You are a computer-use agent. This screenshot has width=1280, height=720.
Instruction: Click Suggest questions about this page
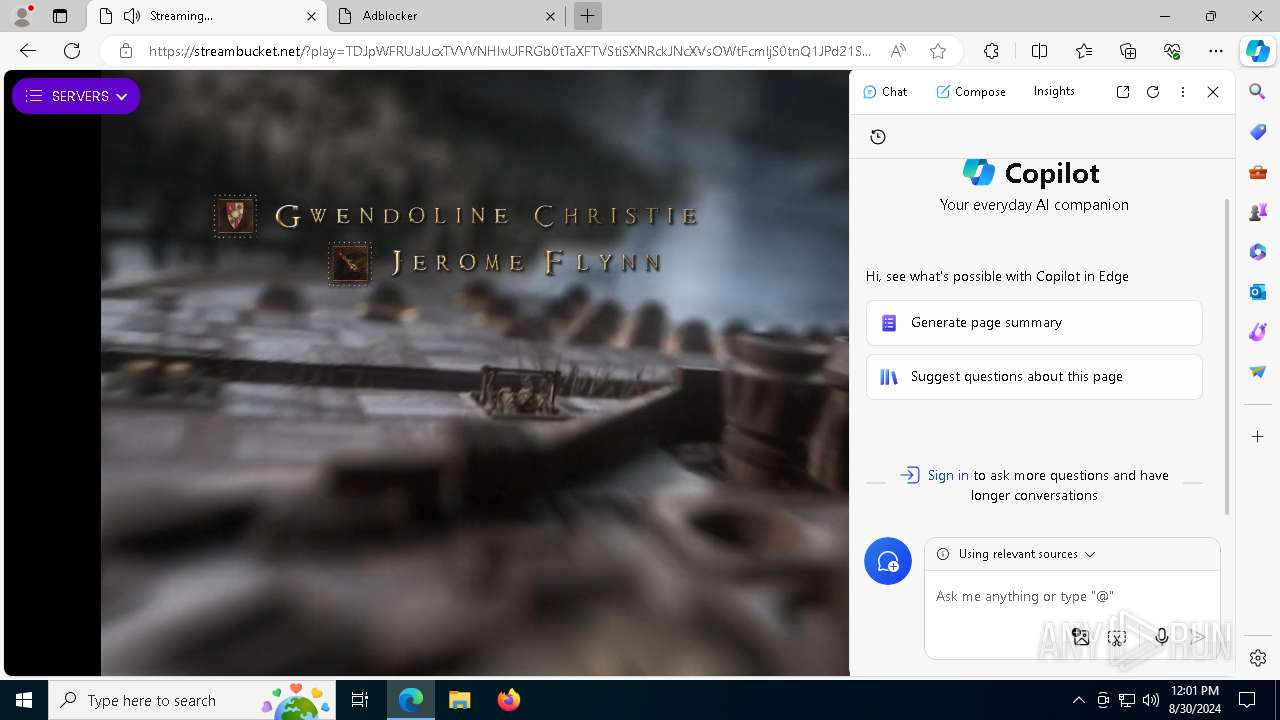1034,377
